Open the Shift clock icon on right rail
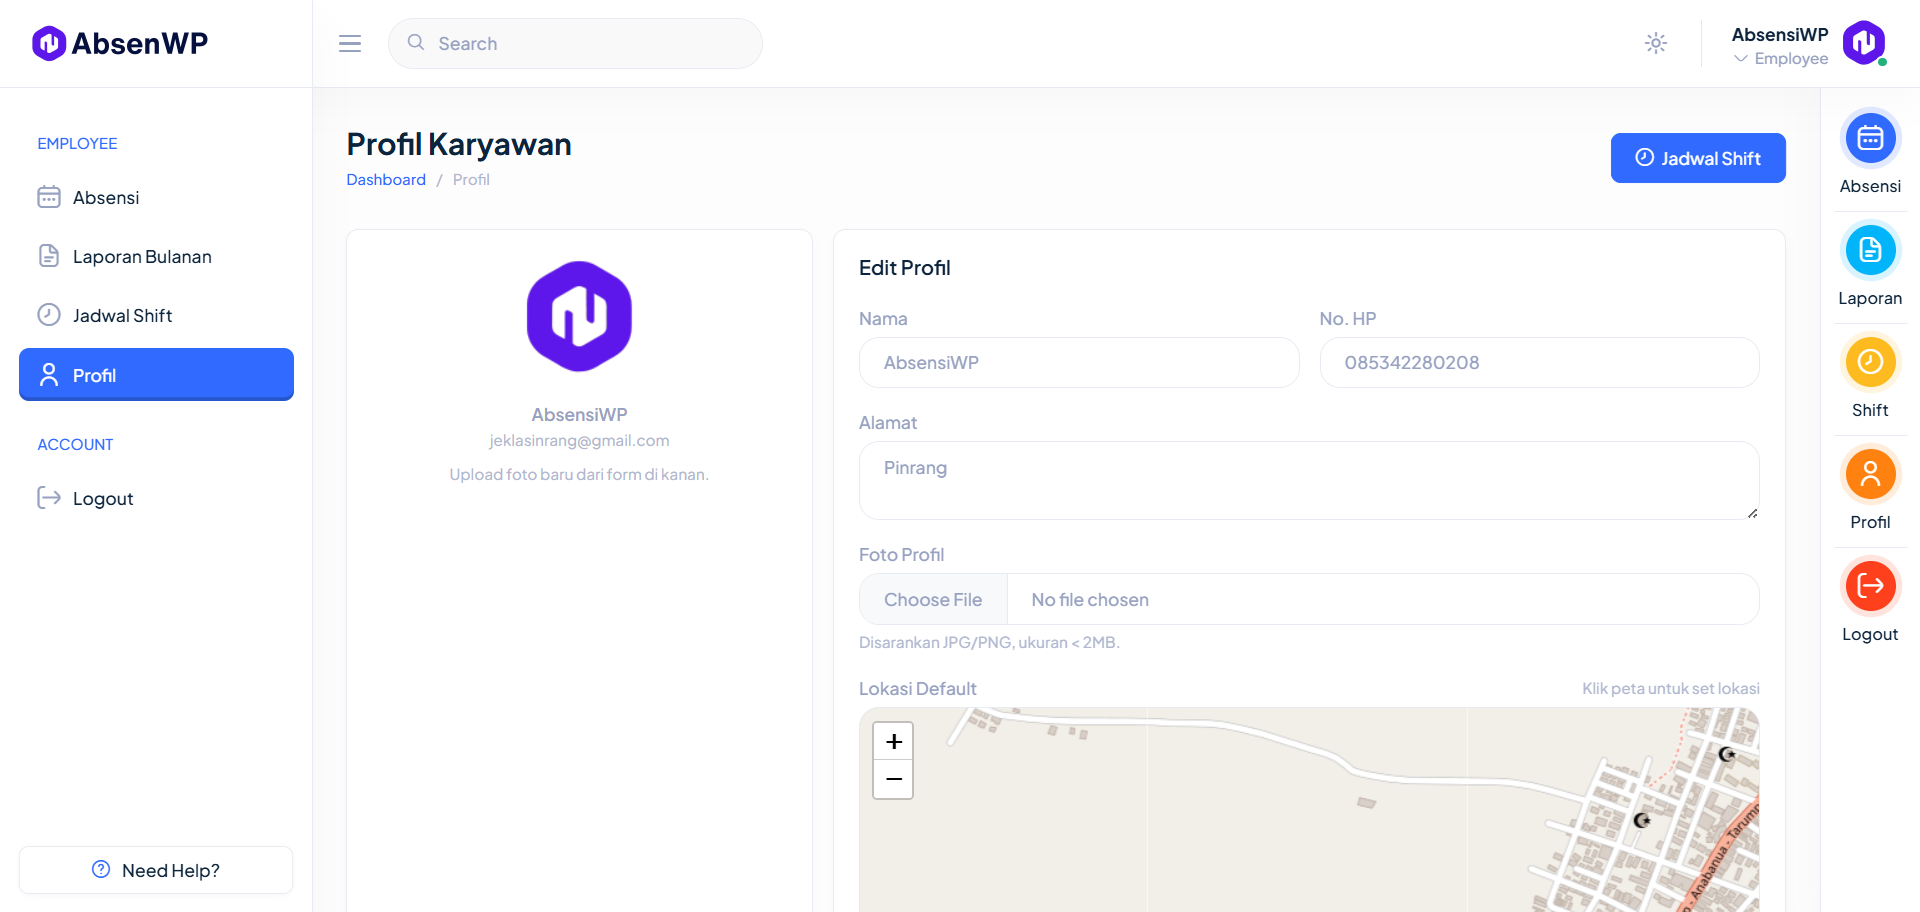1920x912 pixels. 1870,362
